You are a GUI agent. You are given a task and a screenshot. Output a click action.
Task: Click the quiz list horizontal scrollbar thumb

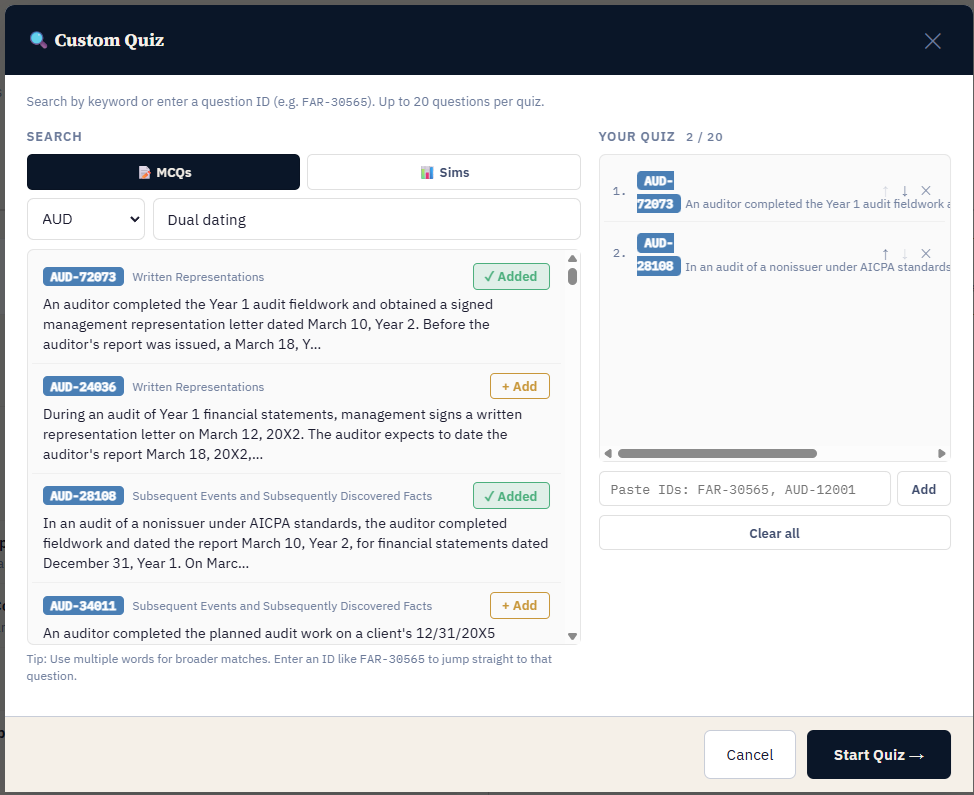[717, 453]
